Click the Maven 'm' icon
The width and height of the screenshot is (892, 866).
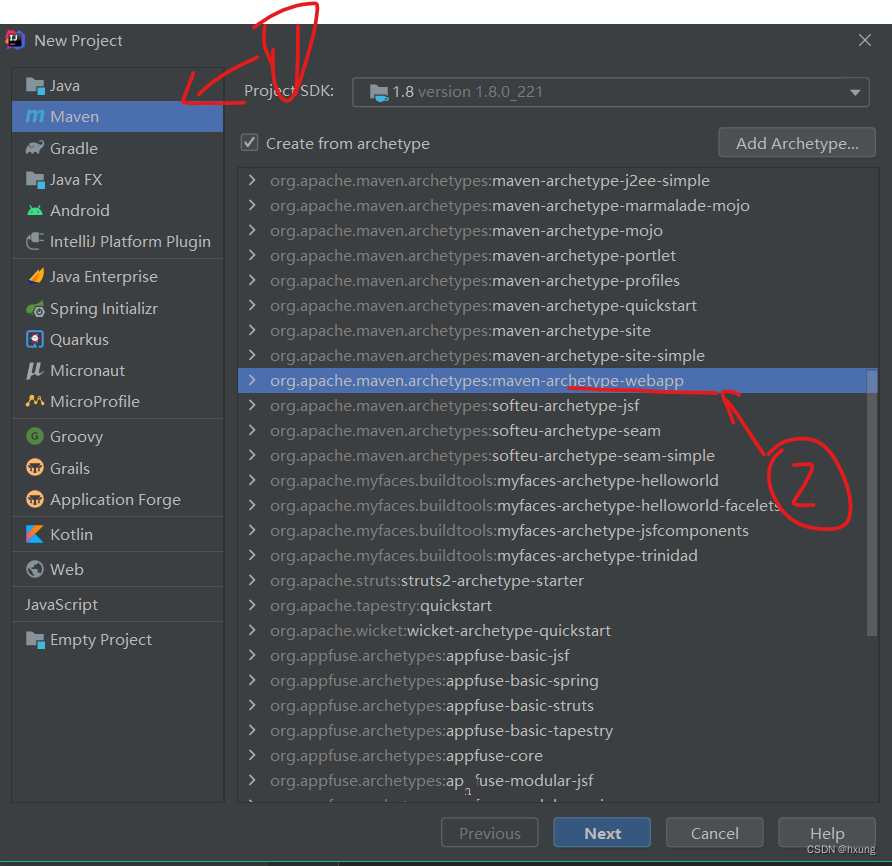click(35, 117)
